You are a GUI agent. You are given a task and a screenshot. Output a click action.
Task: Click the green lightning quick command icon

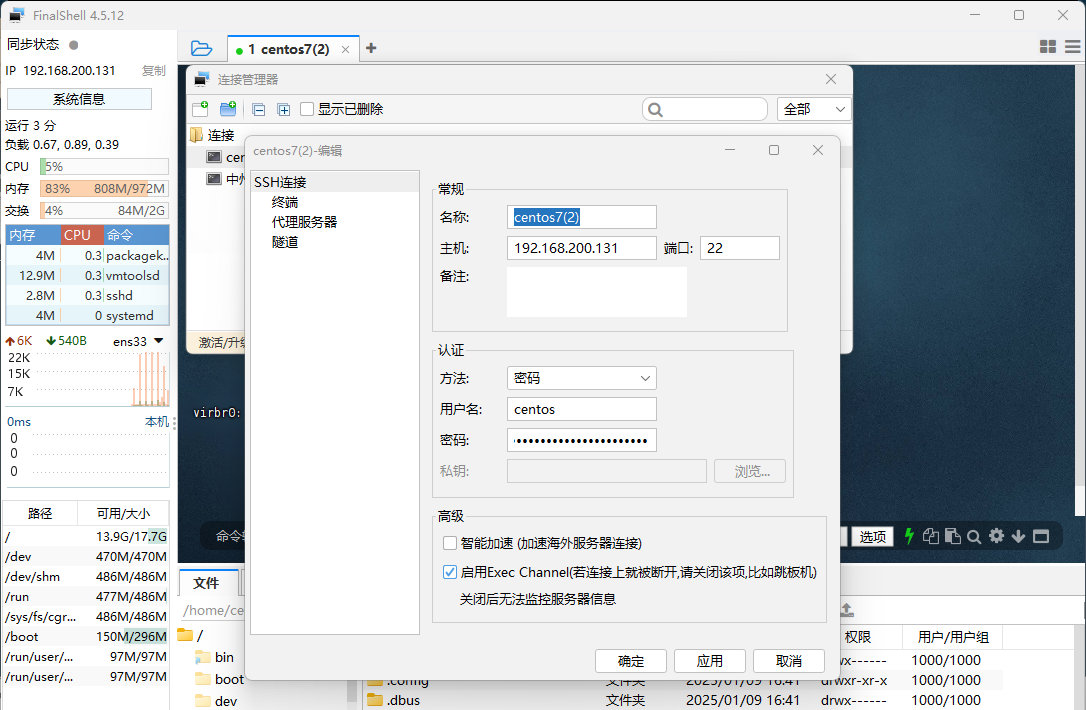pos(909,536)
